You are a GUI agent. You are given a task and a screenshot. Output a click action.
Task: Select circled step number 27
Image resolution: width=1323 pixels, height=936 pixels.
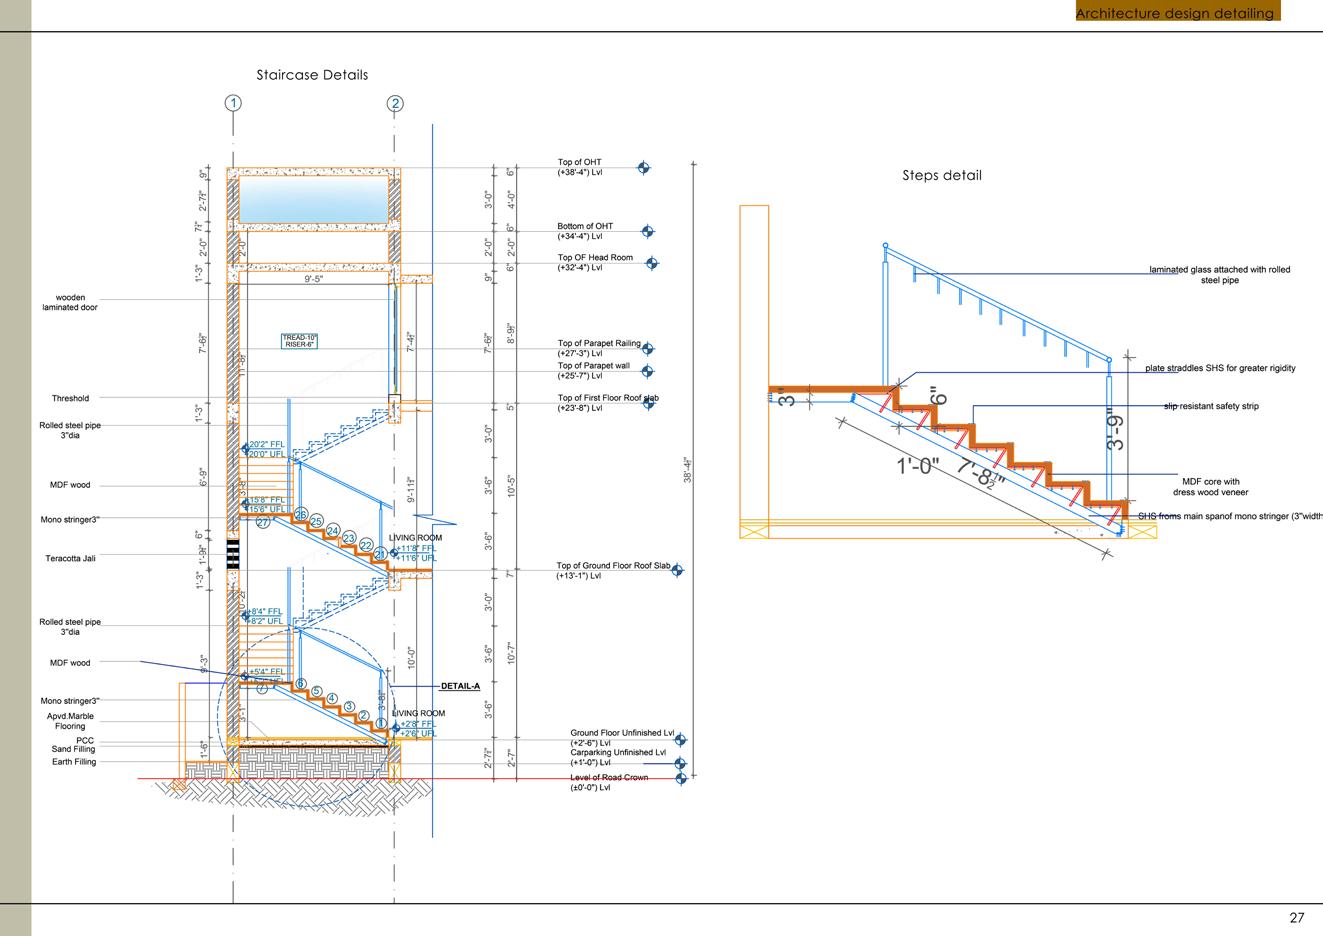pos(263,522)
